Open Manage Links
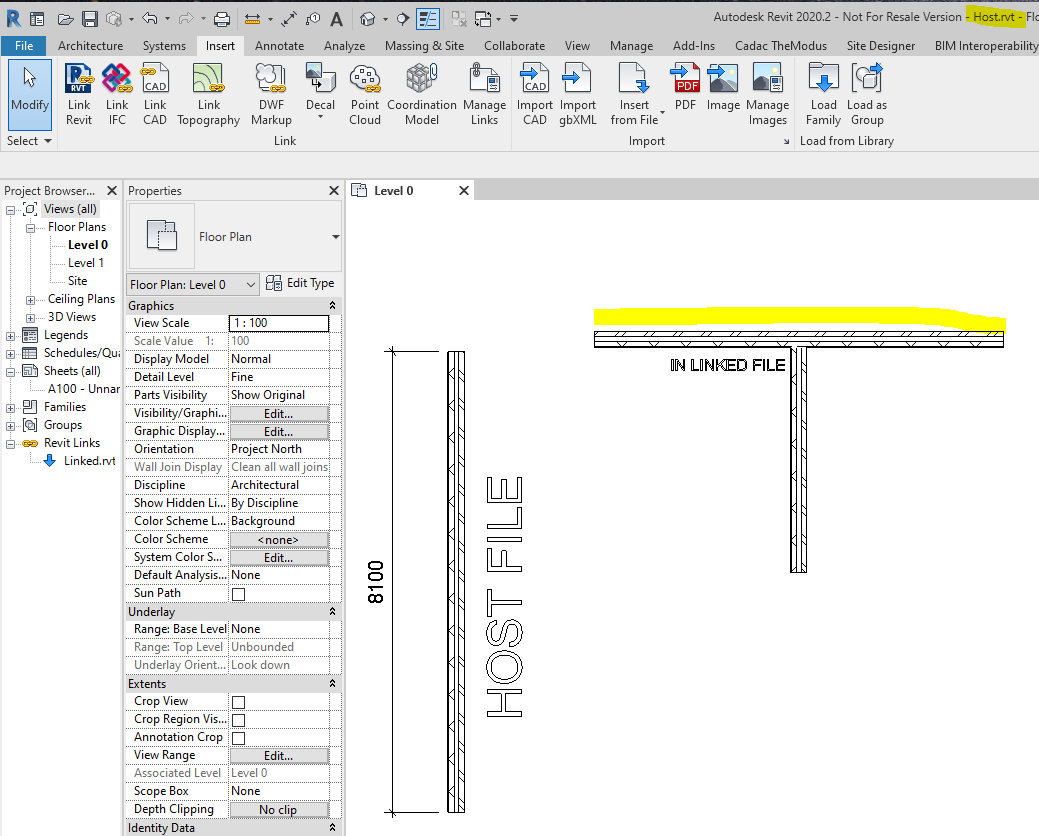 click(x=484, y=94)
